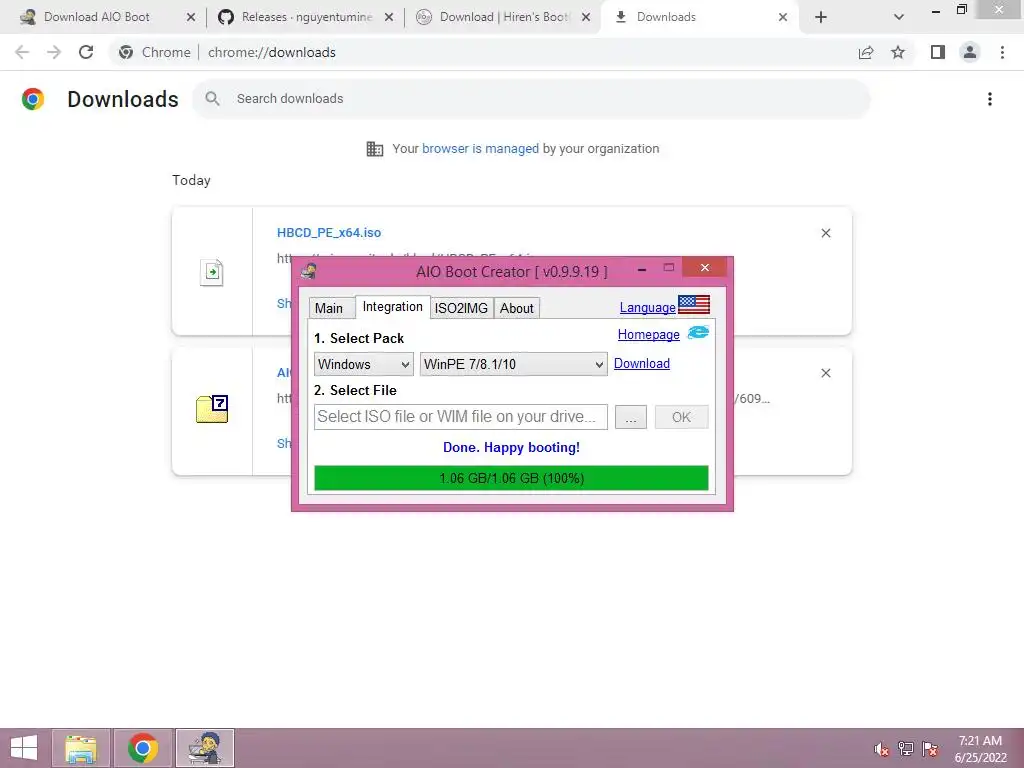
Task: Click the US flag language icon
Action: pyautogui.click(x=694, y=304)
